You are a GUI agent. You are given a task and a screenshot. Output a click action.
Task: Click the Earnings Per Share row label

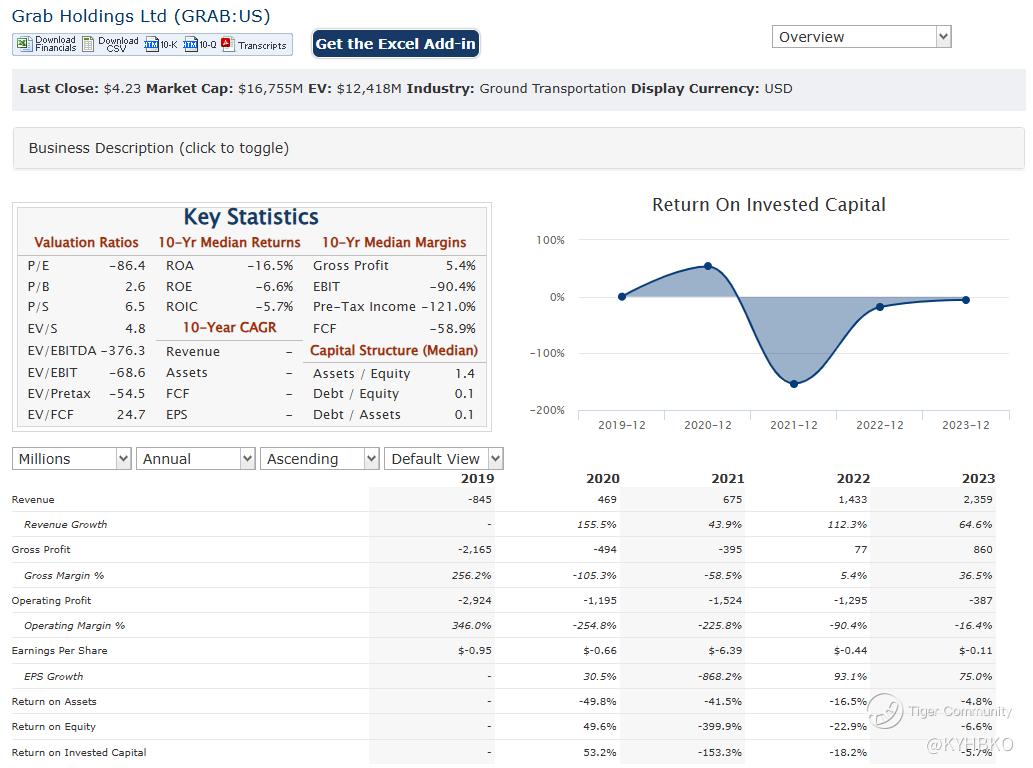click(x=59, y=650)
